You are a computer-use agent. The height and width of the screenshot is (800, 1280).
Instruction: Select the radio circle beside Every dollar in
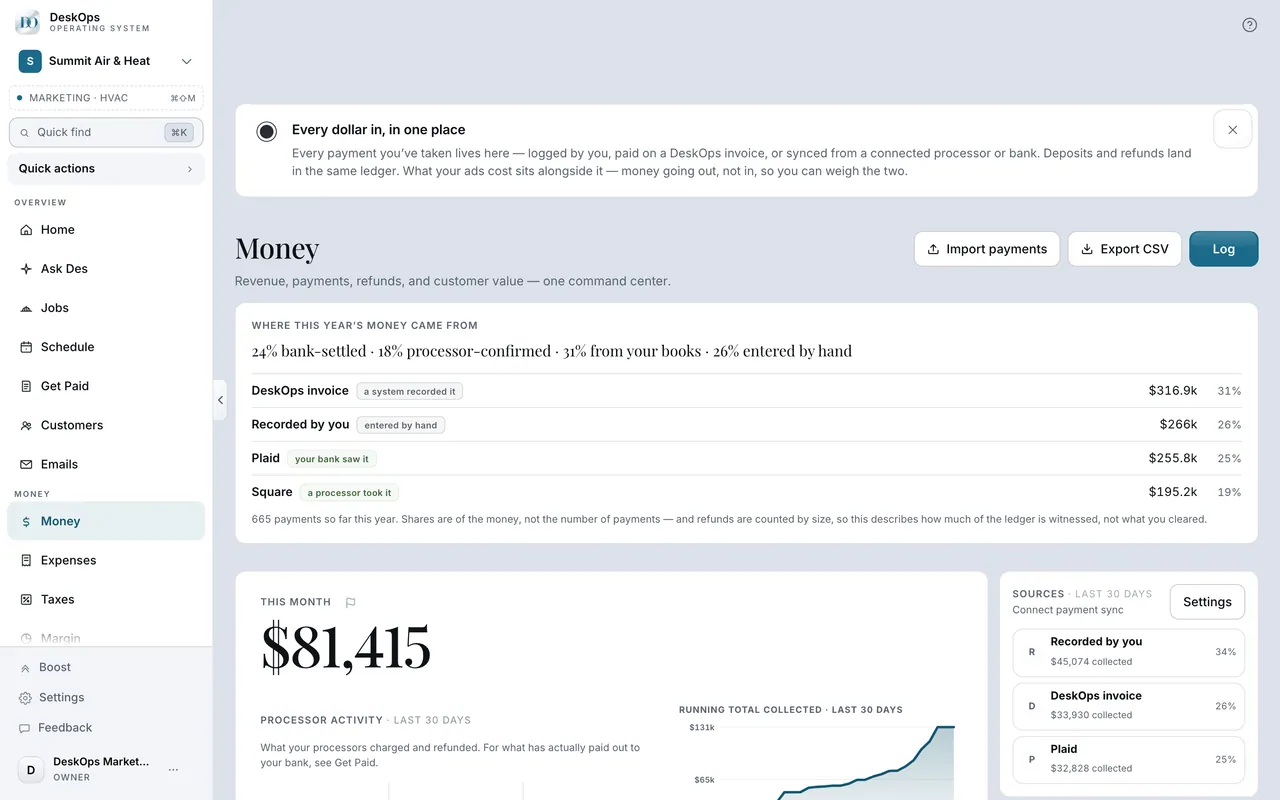266,131
